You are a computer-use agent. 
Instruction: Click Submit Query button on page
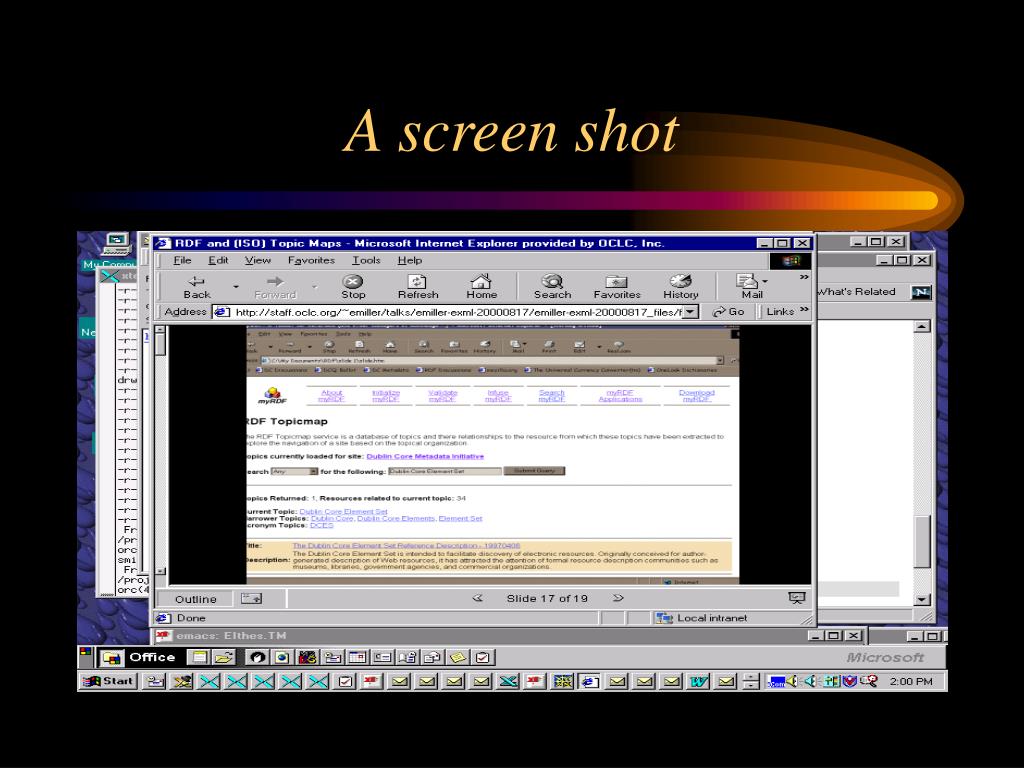point(534,470)
